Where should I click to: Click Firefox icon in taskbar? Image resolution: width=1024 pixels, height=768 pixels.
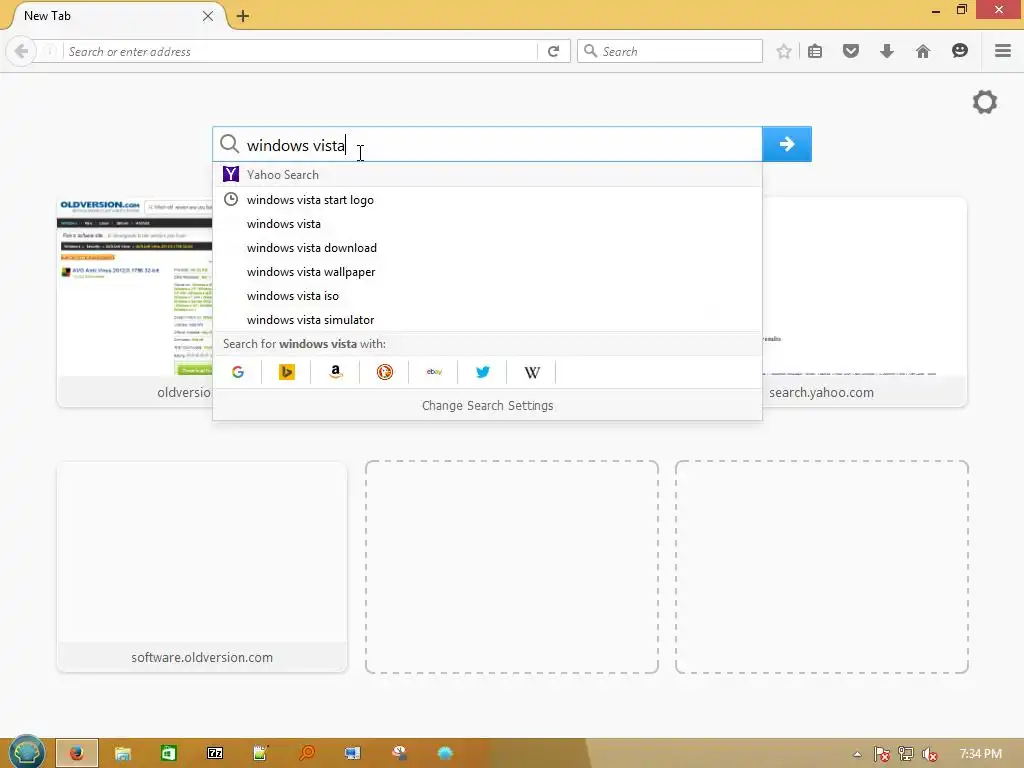click(76, 753)
